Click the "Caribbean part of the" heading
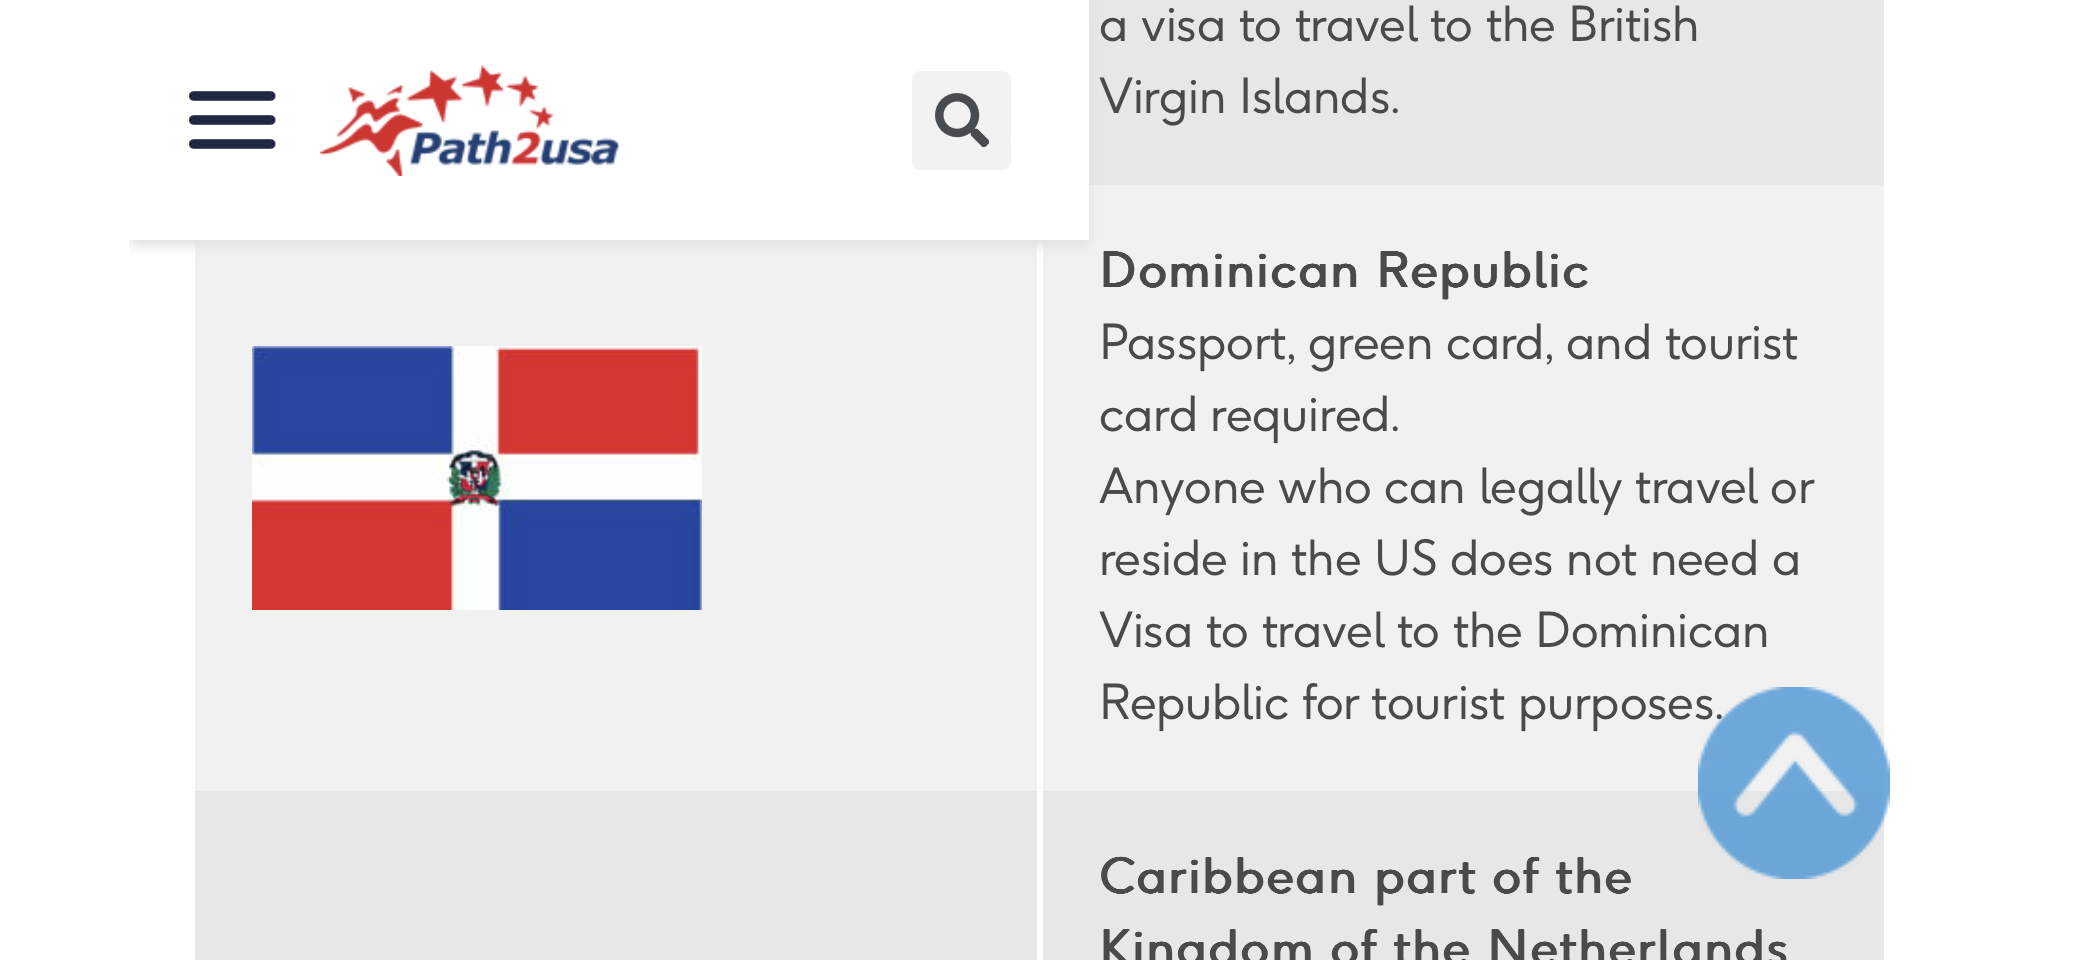The image size is (2079, 960). tap(1366, 877)
